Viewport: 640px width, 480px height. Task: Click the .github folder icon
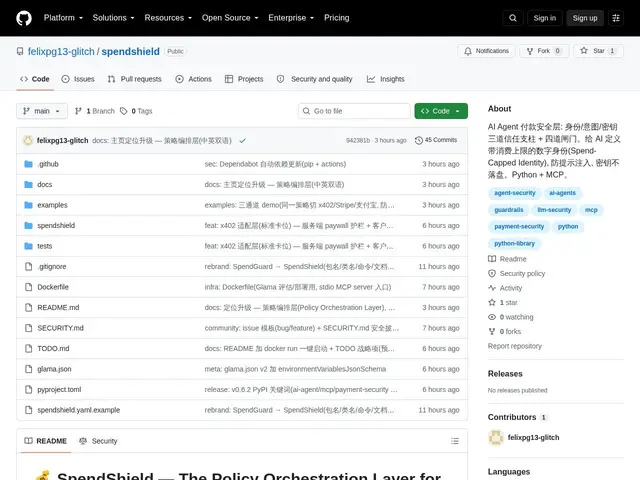pos(28,164)
